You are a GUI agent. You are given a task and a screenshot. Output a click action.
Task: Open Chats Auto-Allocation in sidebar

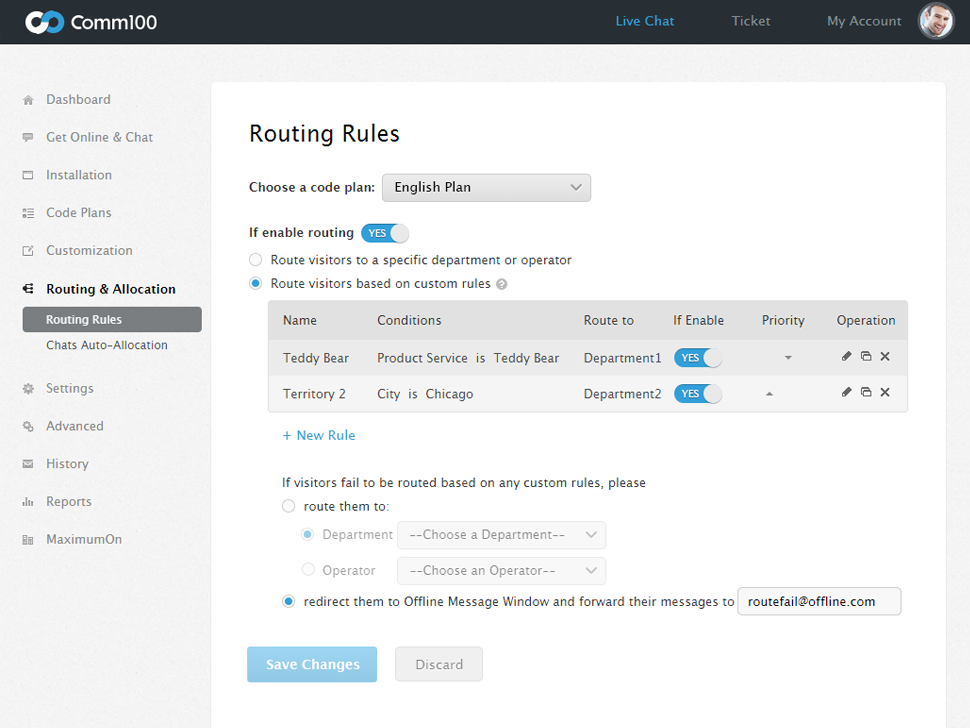pos(107,345)
